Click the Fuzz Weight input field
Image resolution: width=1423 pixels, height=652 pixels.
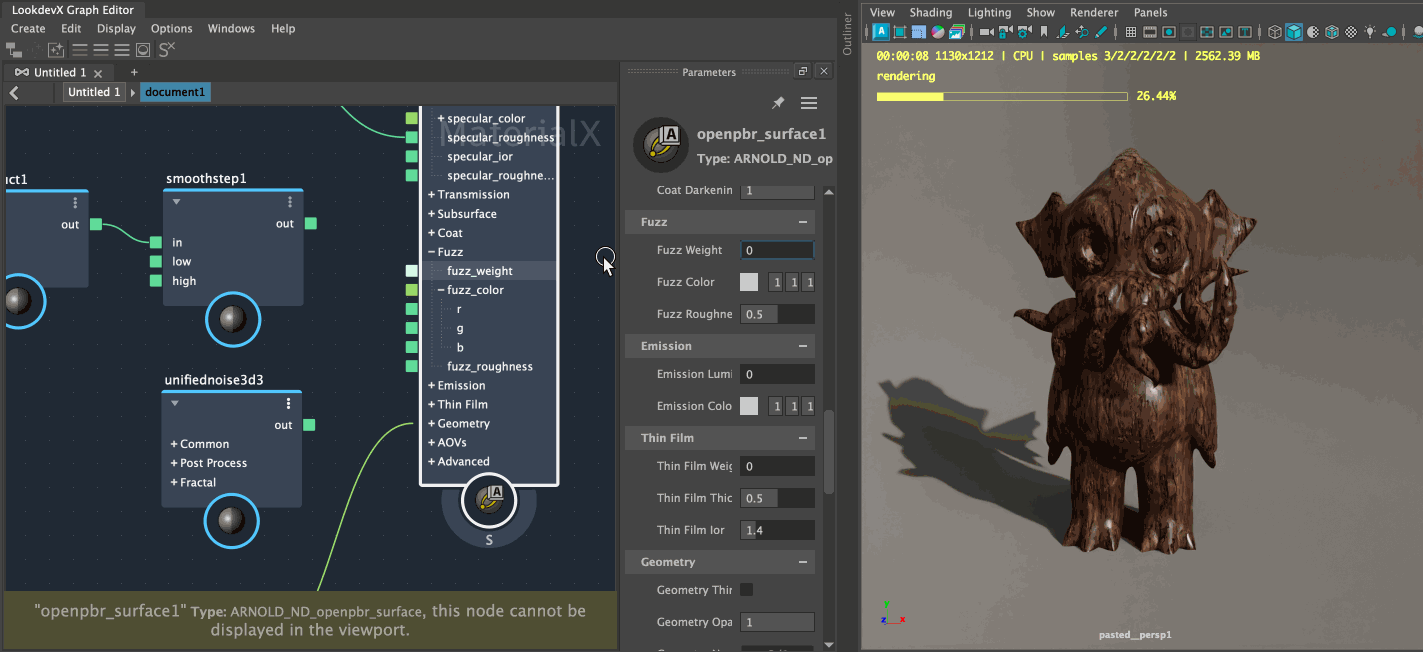point(777,250)
